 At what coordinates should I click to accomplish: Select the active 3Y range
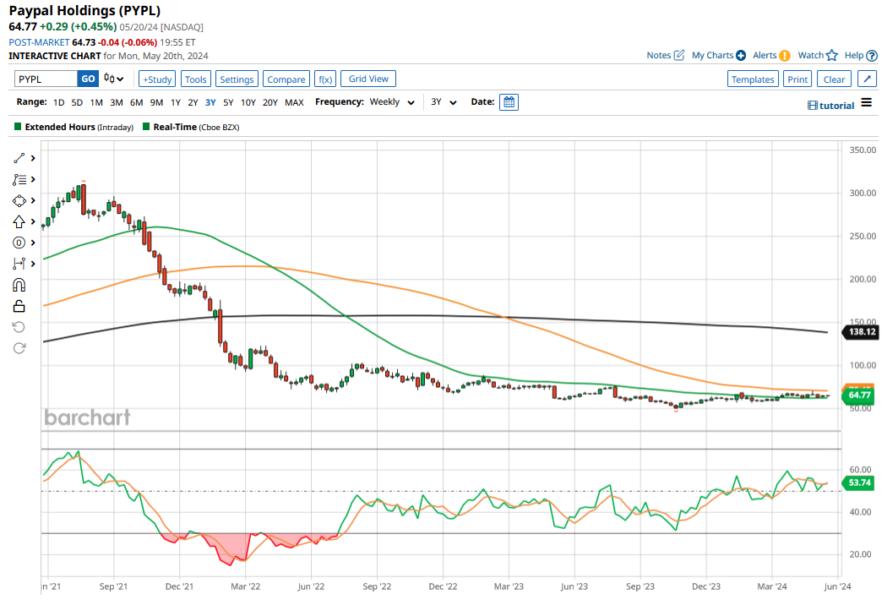click(210, 102)
